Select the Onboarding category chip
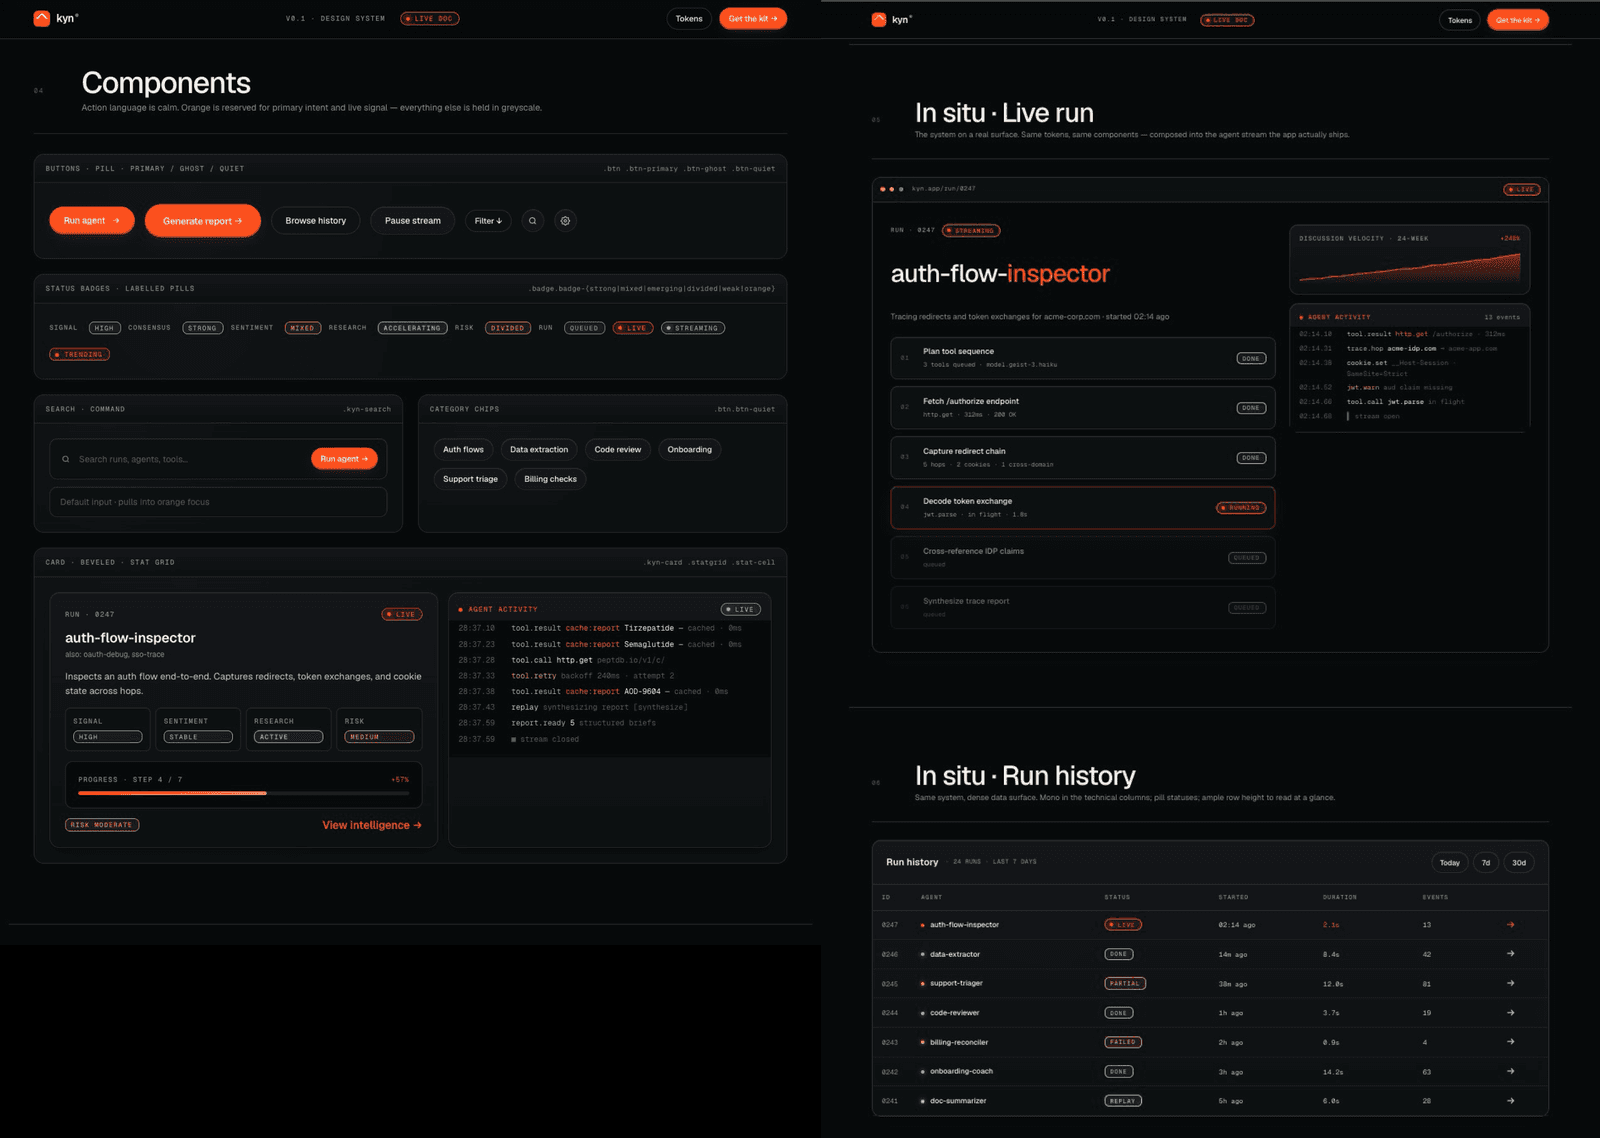The width and height of the screenshot is (1600, 1138). 690,450
